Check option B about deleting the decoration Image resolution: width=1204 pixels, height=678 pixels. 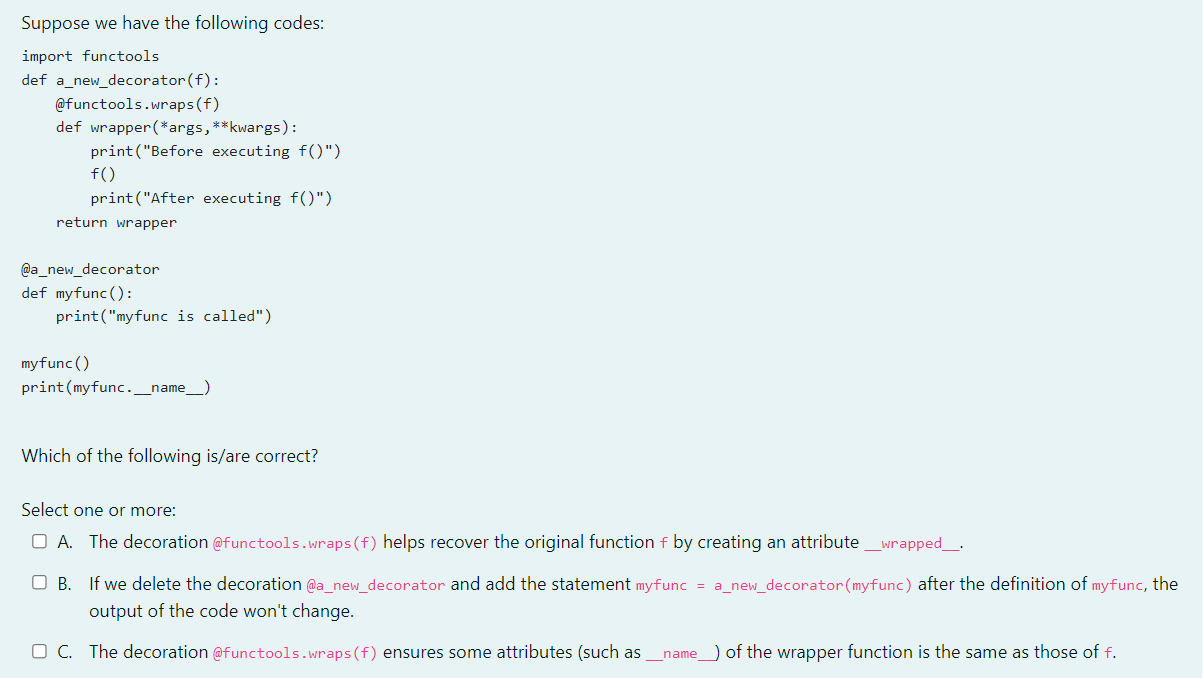click(39, 581)
